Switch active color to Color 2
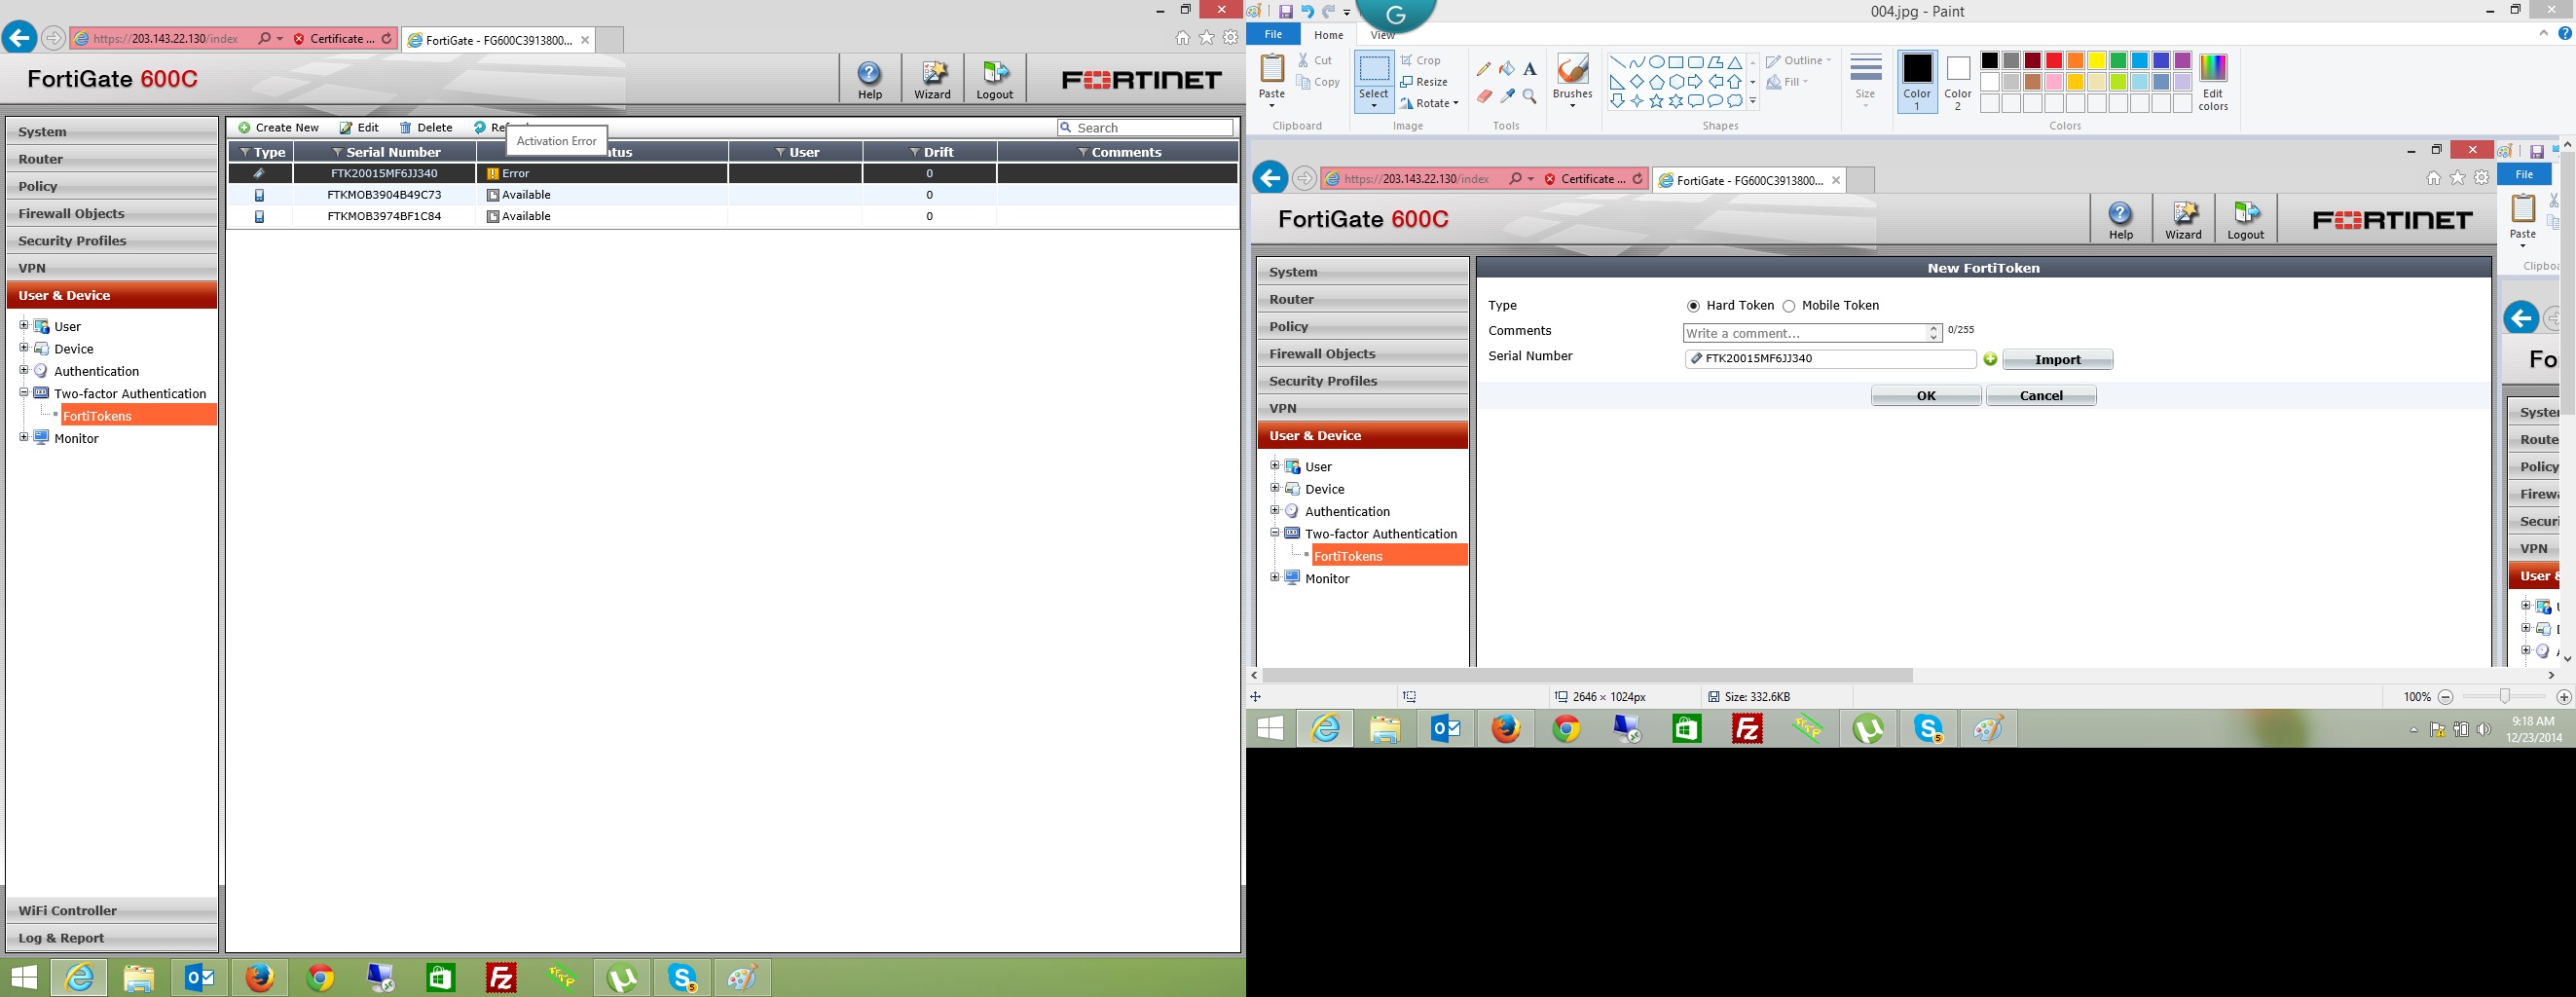Image resolution: width=2576 pixels, height=997 pixels. click(x=1957, y=82)
